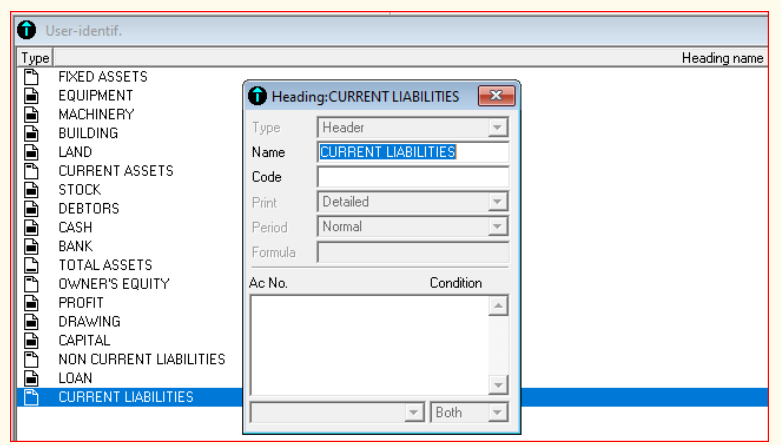
Task: Click the icon beside BANK row
Action: click(x=31, y=246)
